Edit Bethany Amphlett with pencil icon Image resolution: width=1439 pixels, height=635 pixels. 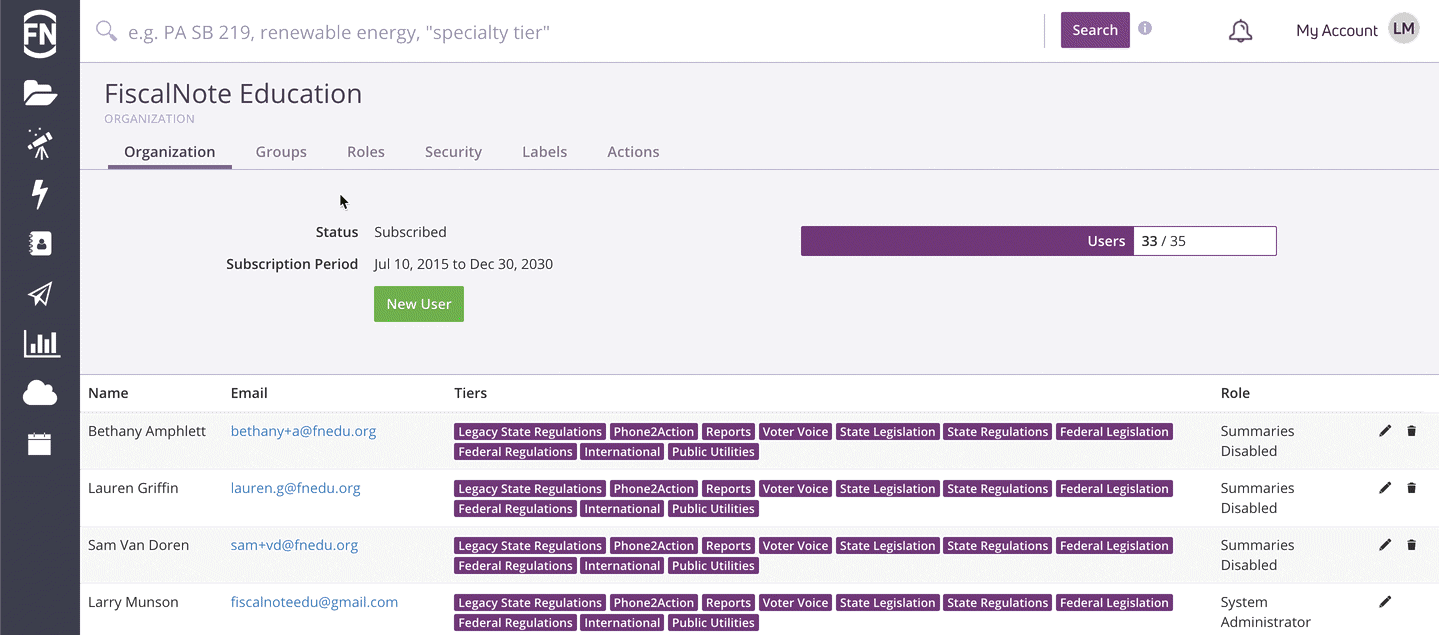(x=1385, y=431)
